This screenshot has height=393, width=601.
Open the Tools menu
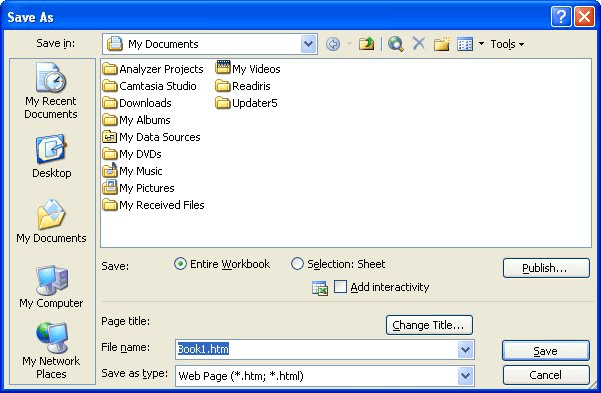507,44
